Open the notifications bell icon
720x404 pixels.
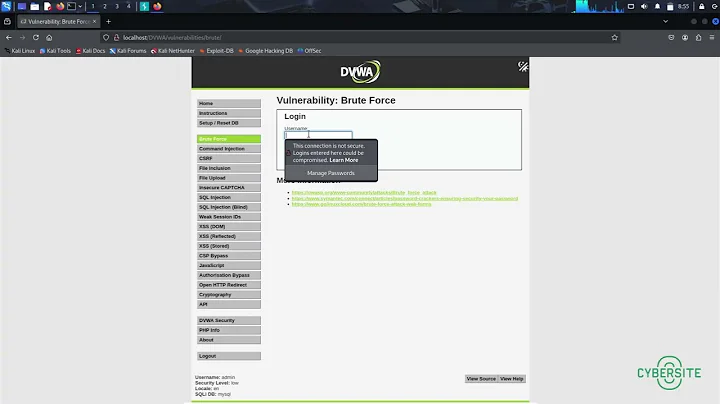(658, 6)
